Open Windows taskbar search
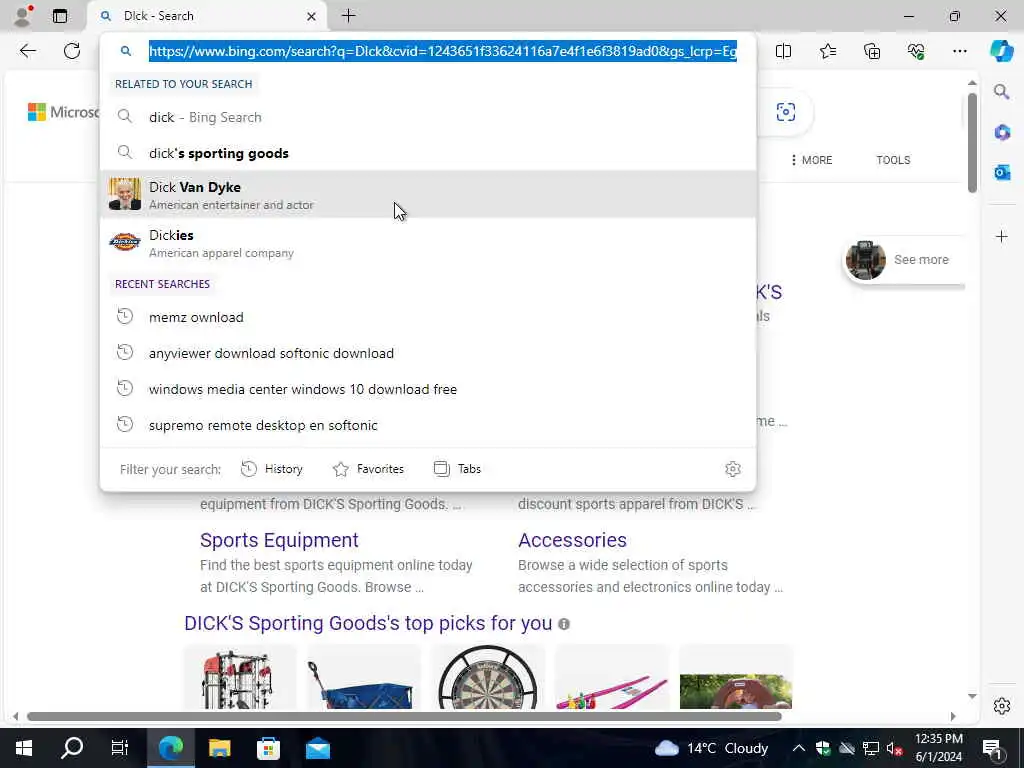This screenshot has height=768, width=1024. coord(72,748)
